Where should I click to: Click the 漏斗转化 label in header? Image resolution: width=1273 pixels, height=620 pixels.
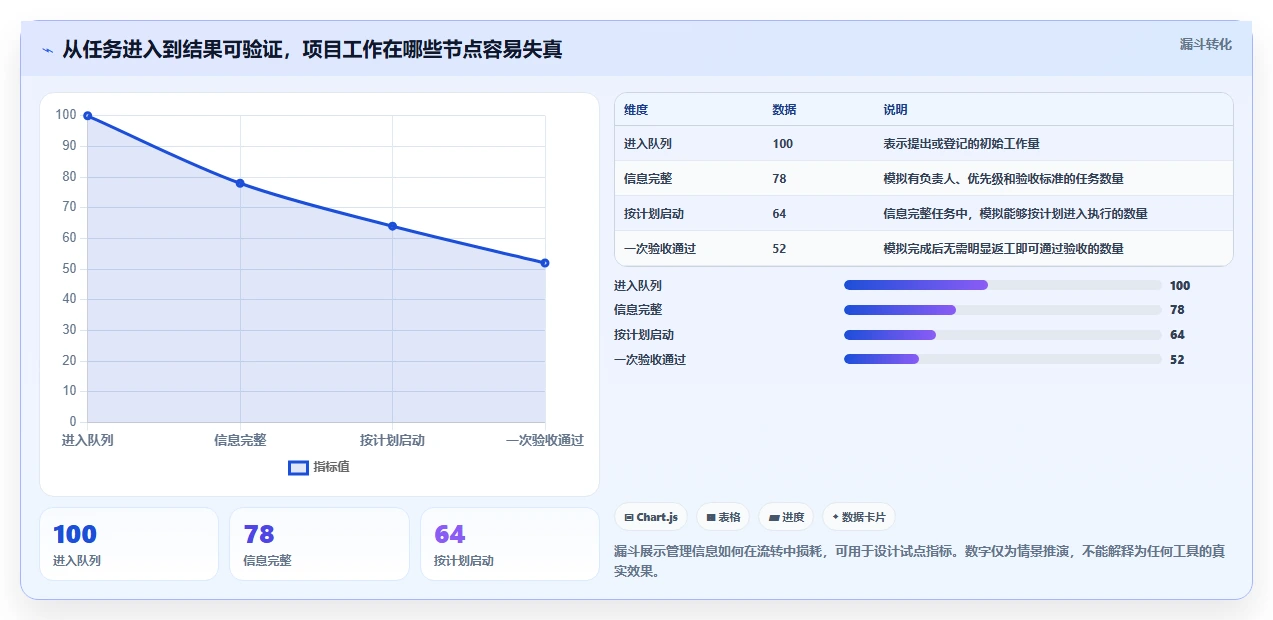[1205, 45]
